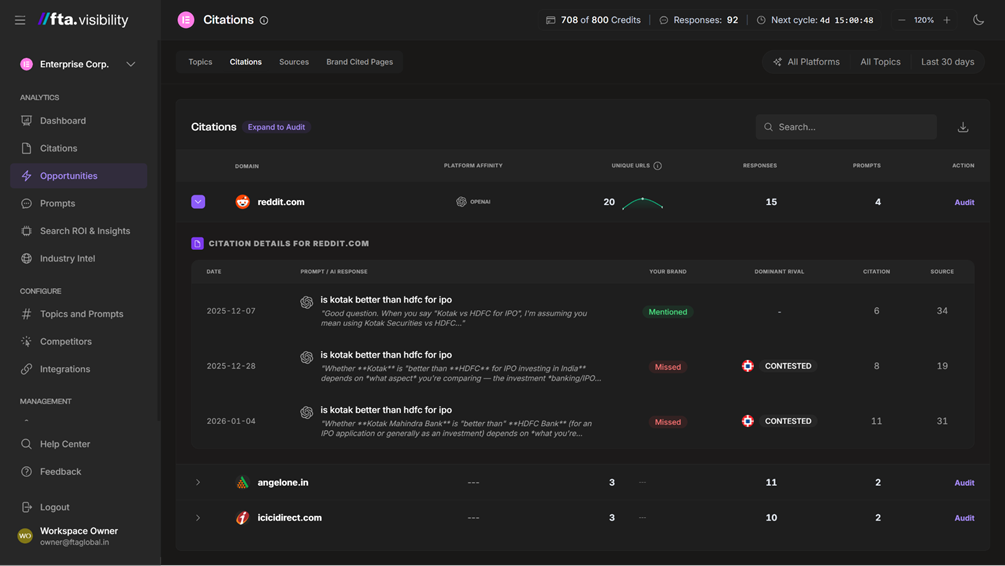Click the icicidirect.com logo icon

[242, 518]
